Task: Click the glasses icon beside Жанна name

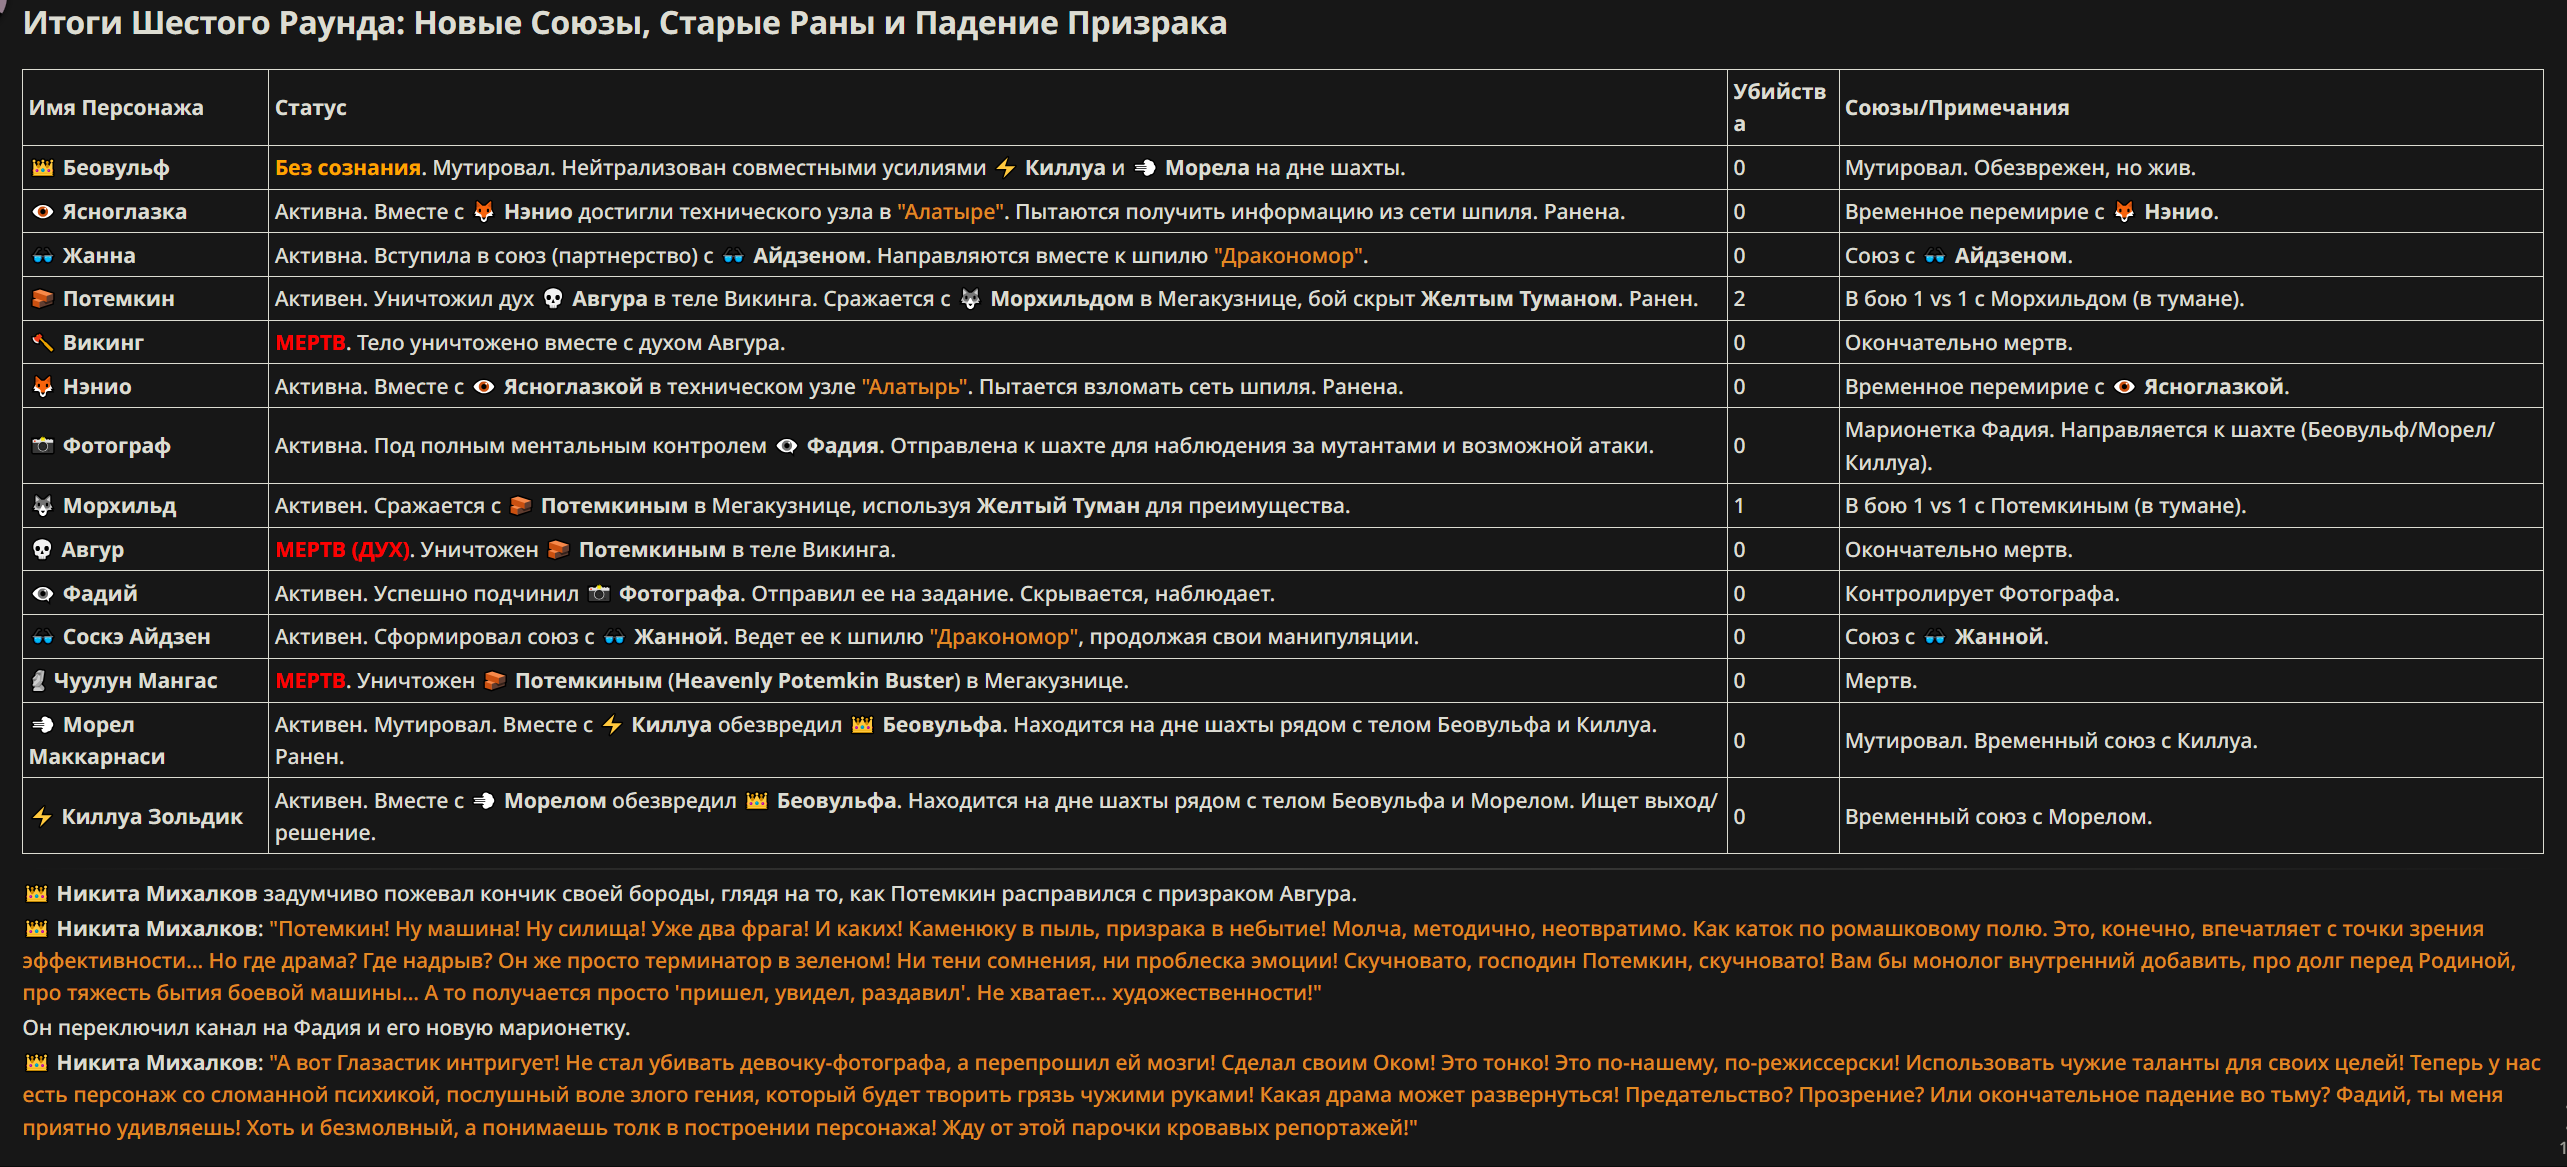Action: (42, 256)
